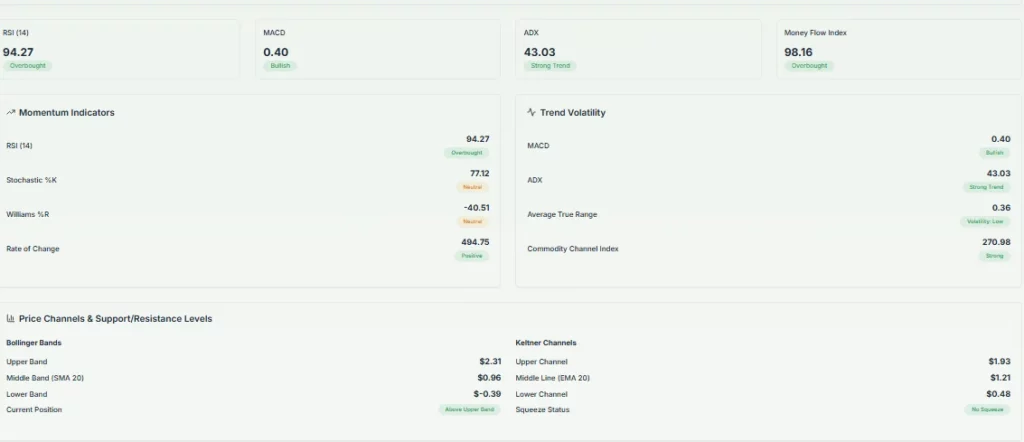
Task: Click the Positive badge for Rate of Change
Action: tap(472, 256)
